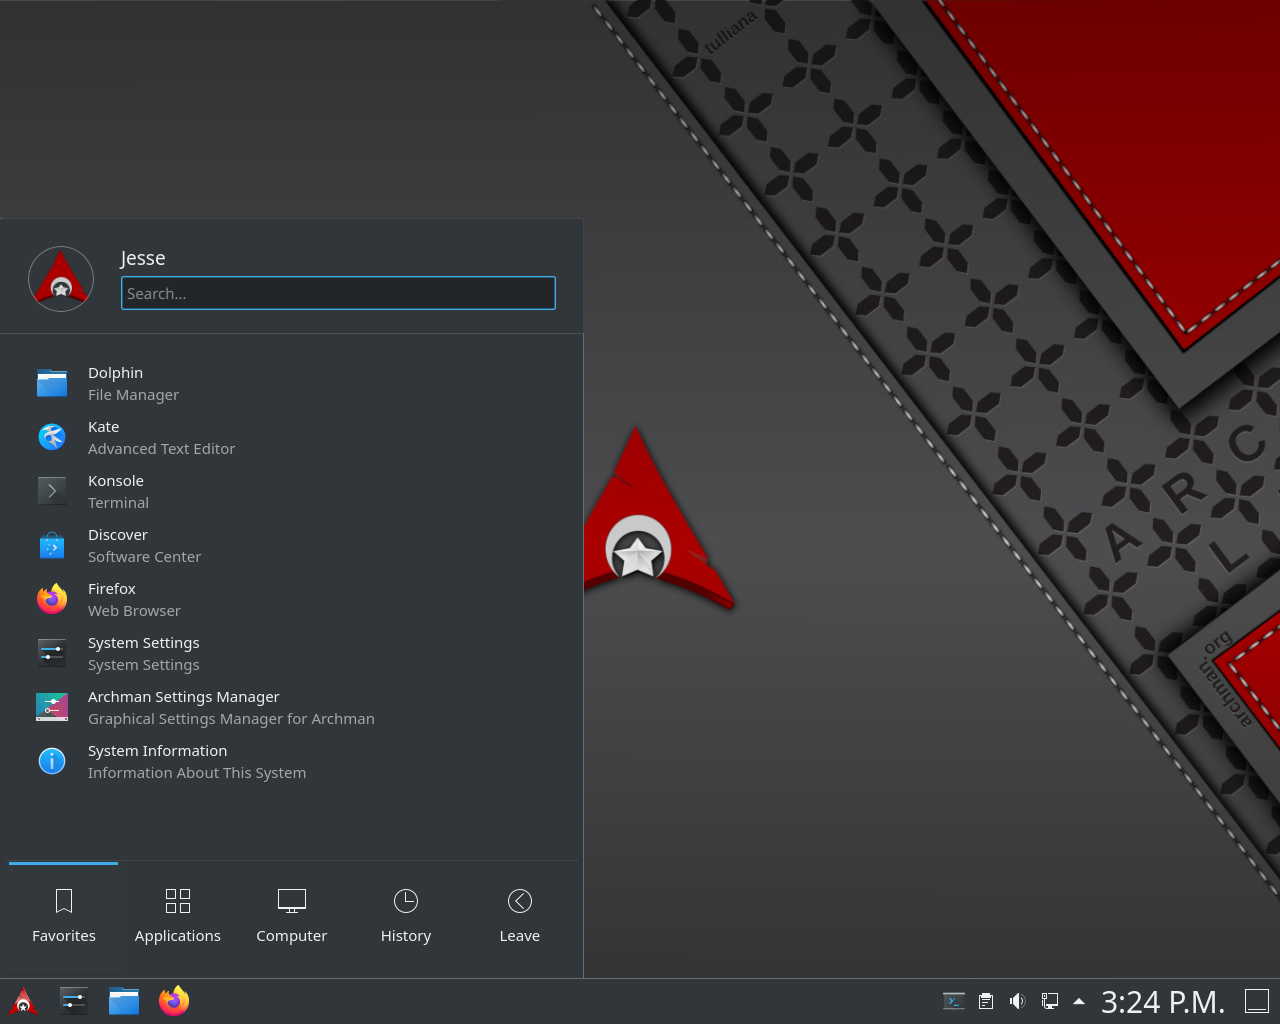Switch to the History tab
Viewport: 1280px width, 1024px height.
click(x=406, y=918)
